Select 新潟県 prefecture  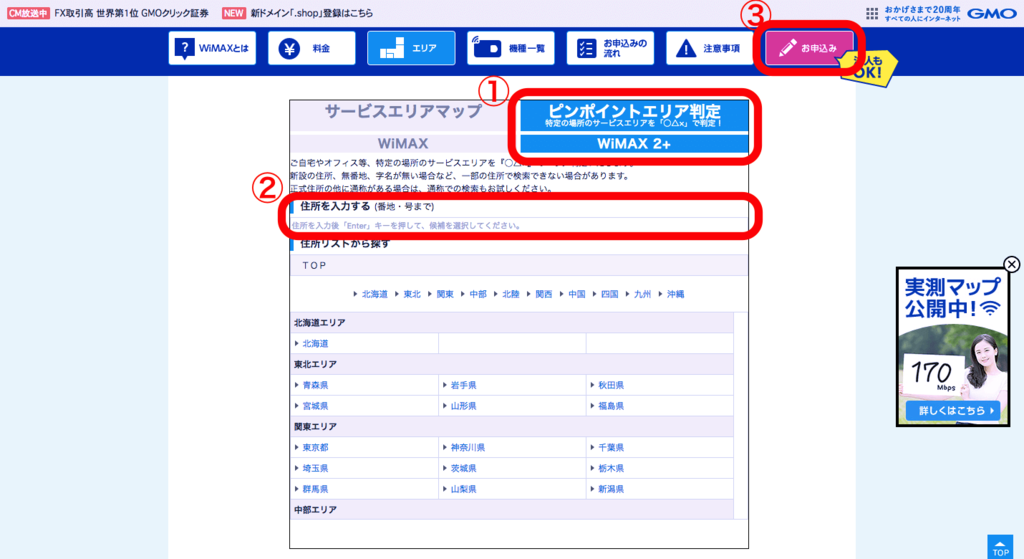pos(611,489)
